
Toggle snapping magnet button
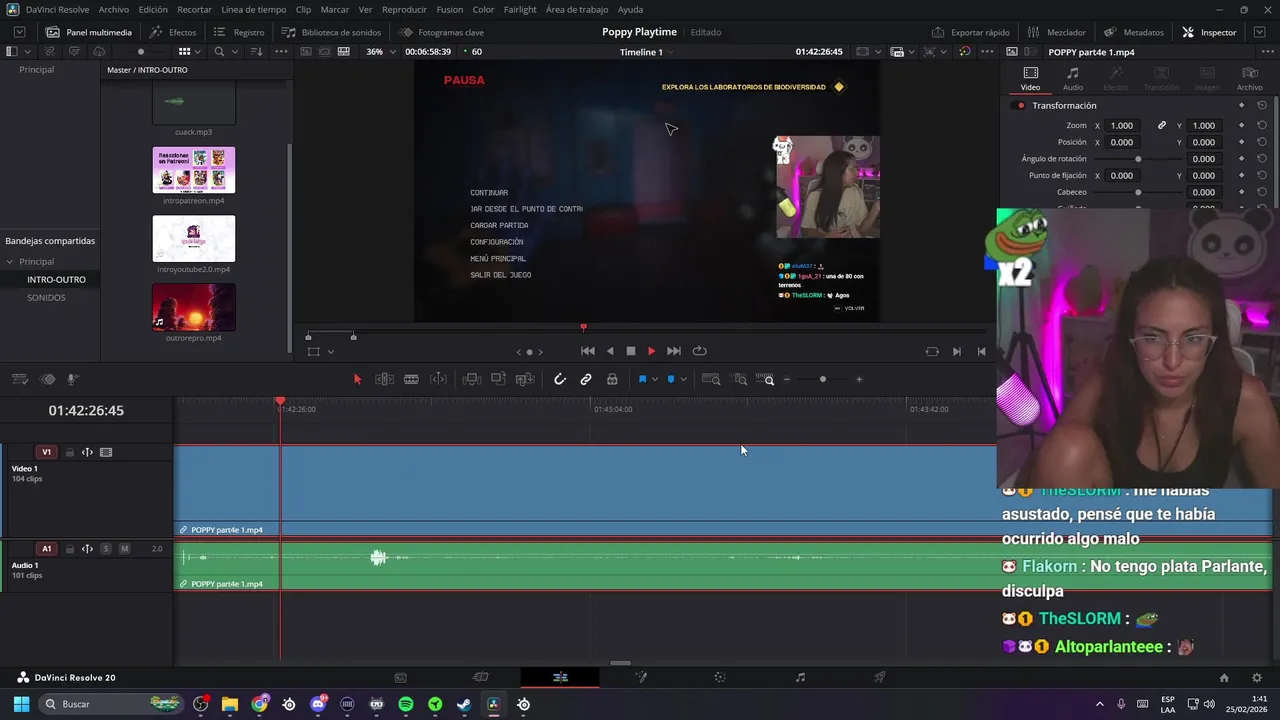pyautogui.click(x=560, y=379)
